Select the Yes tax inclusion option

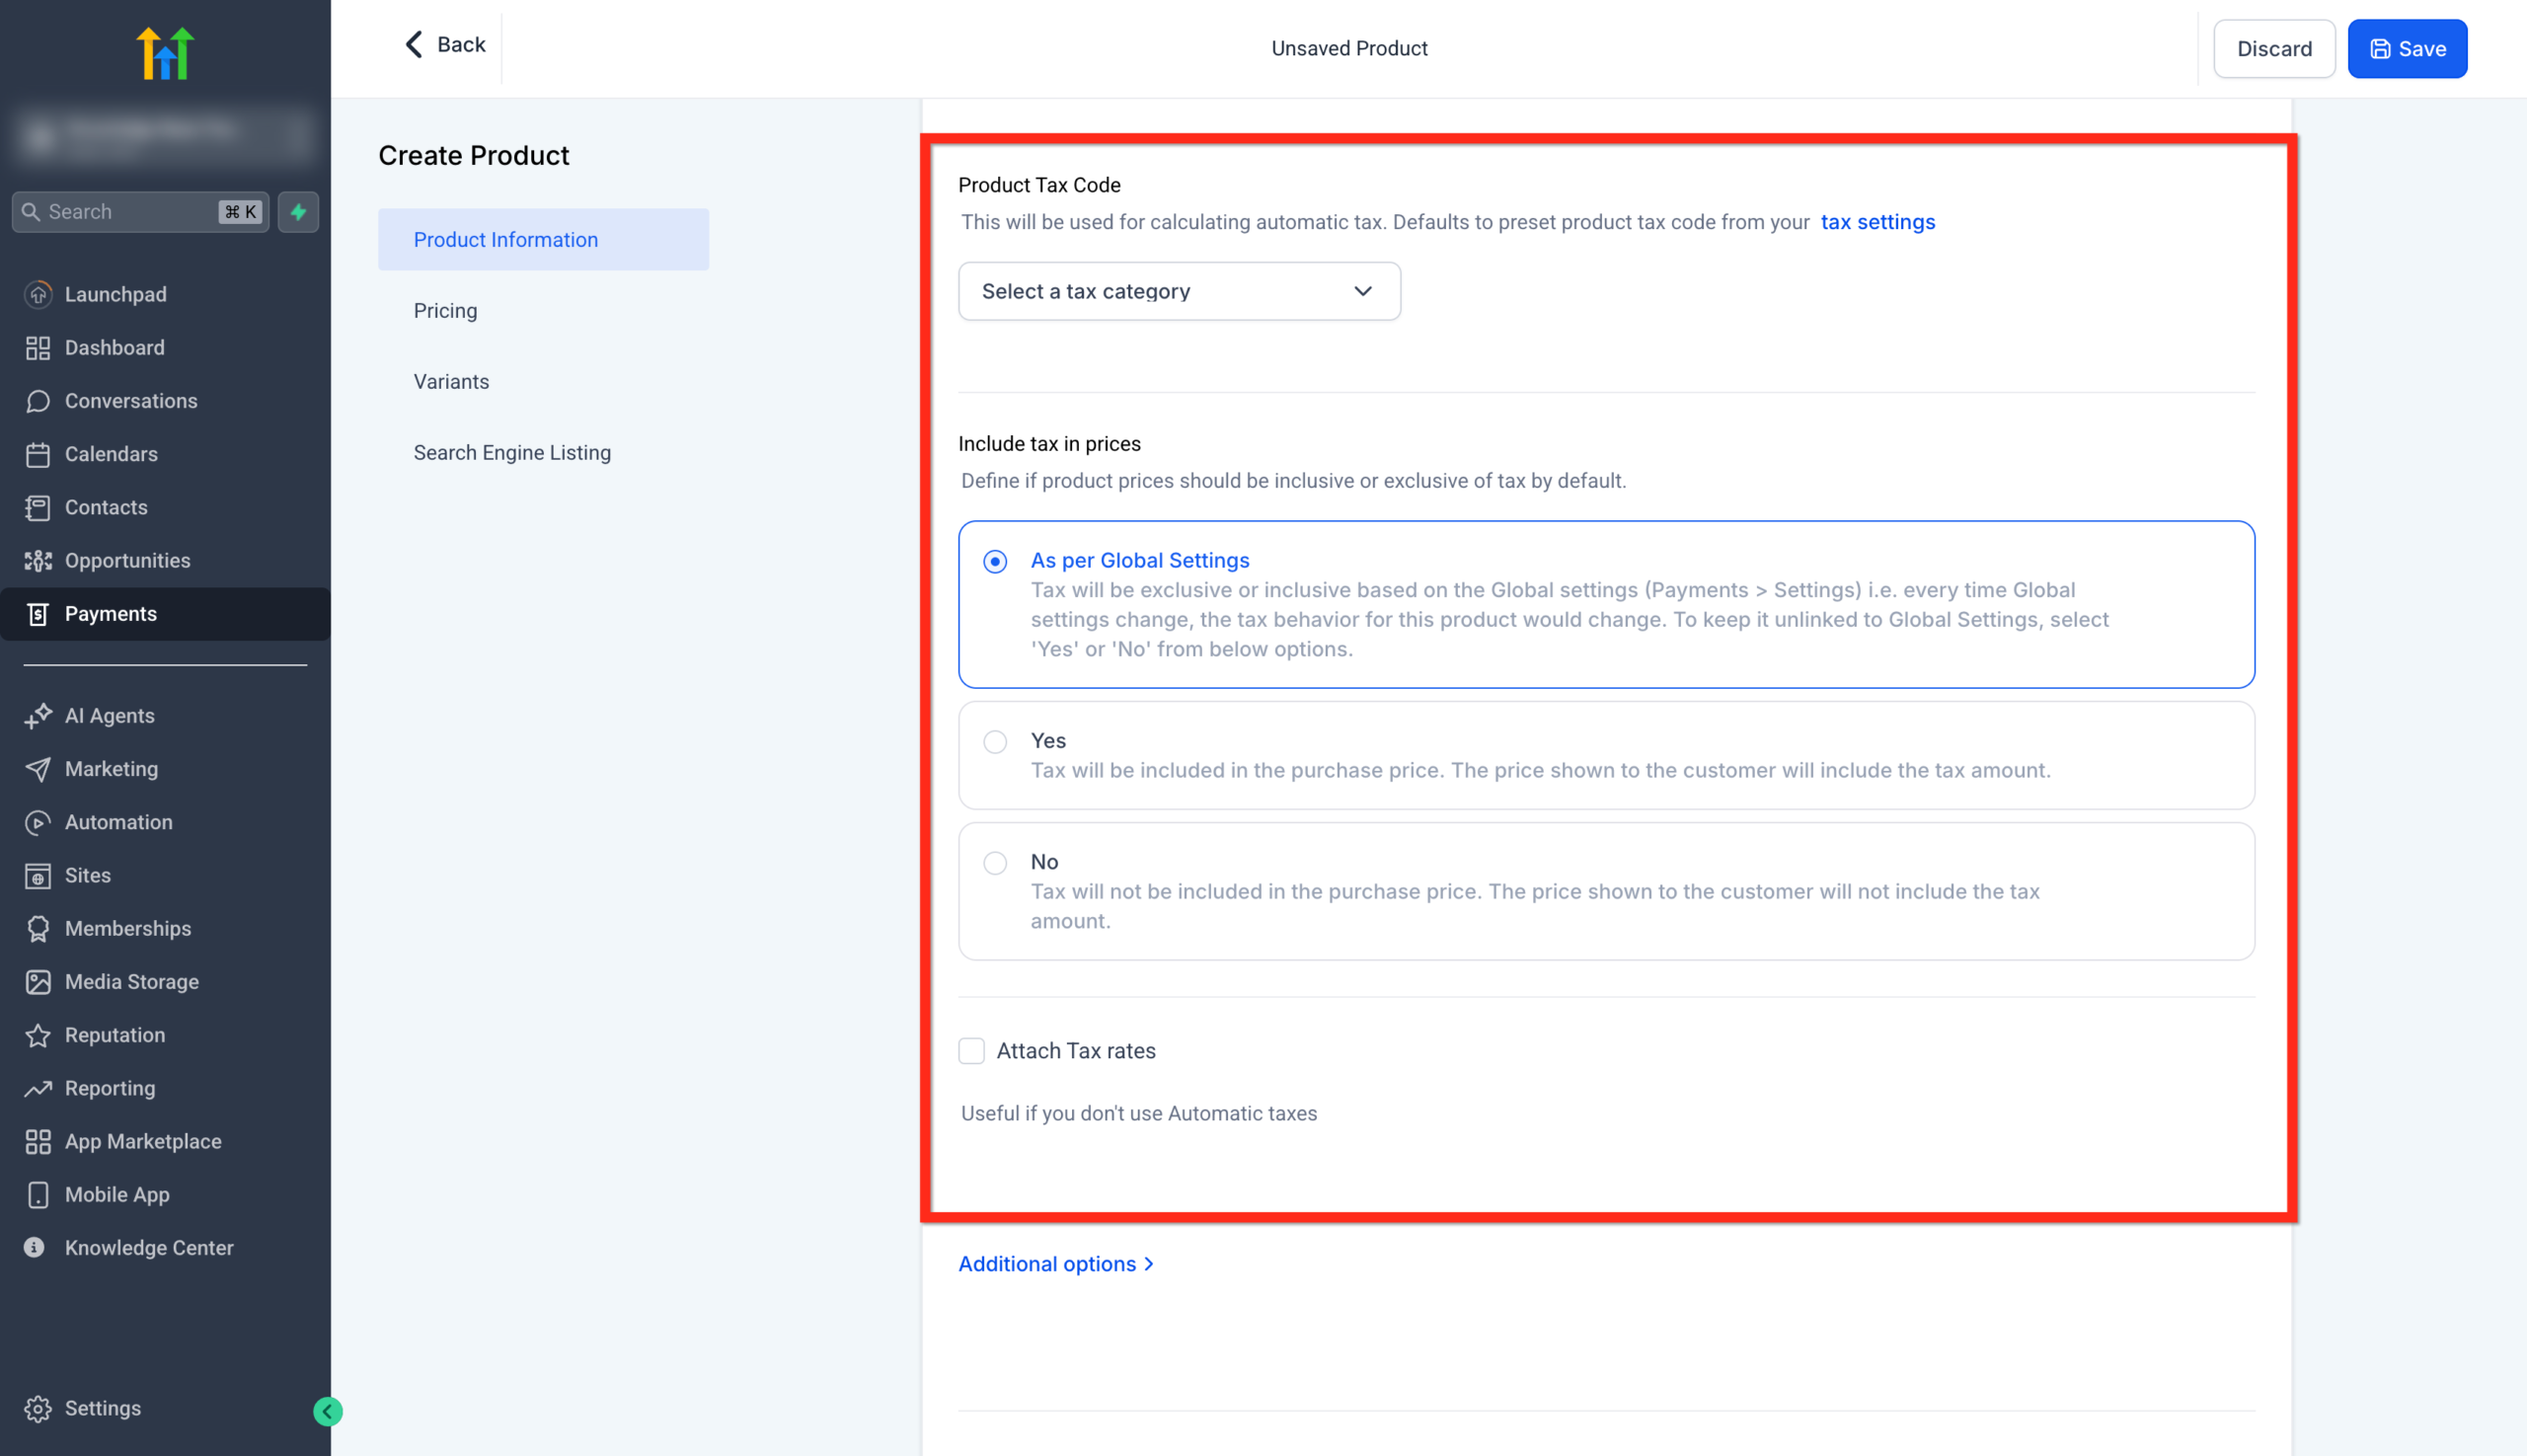click(x=994, y=741)
